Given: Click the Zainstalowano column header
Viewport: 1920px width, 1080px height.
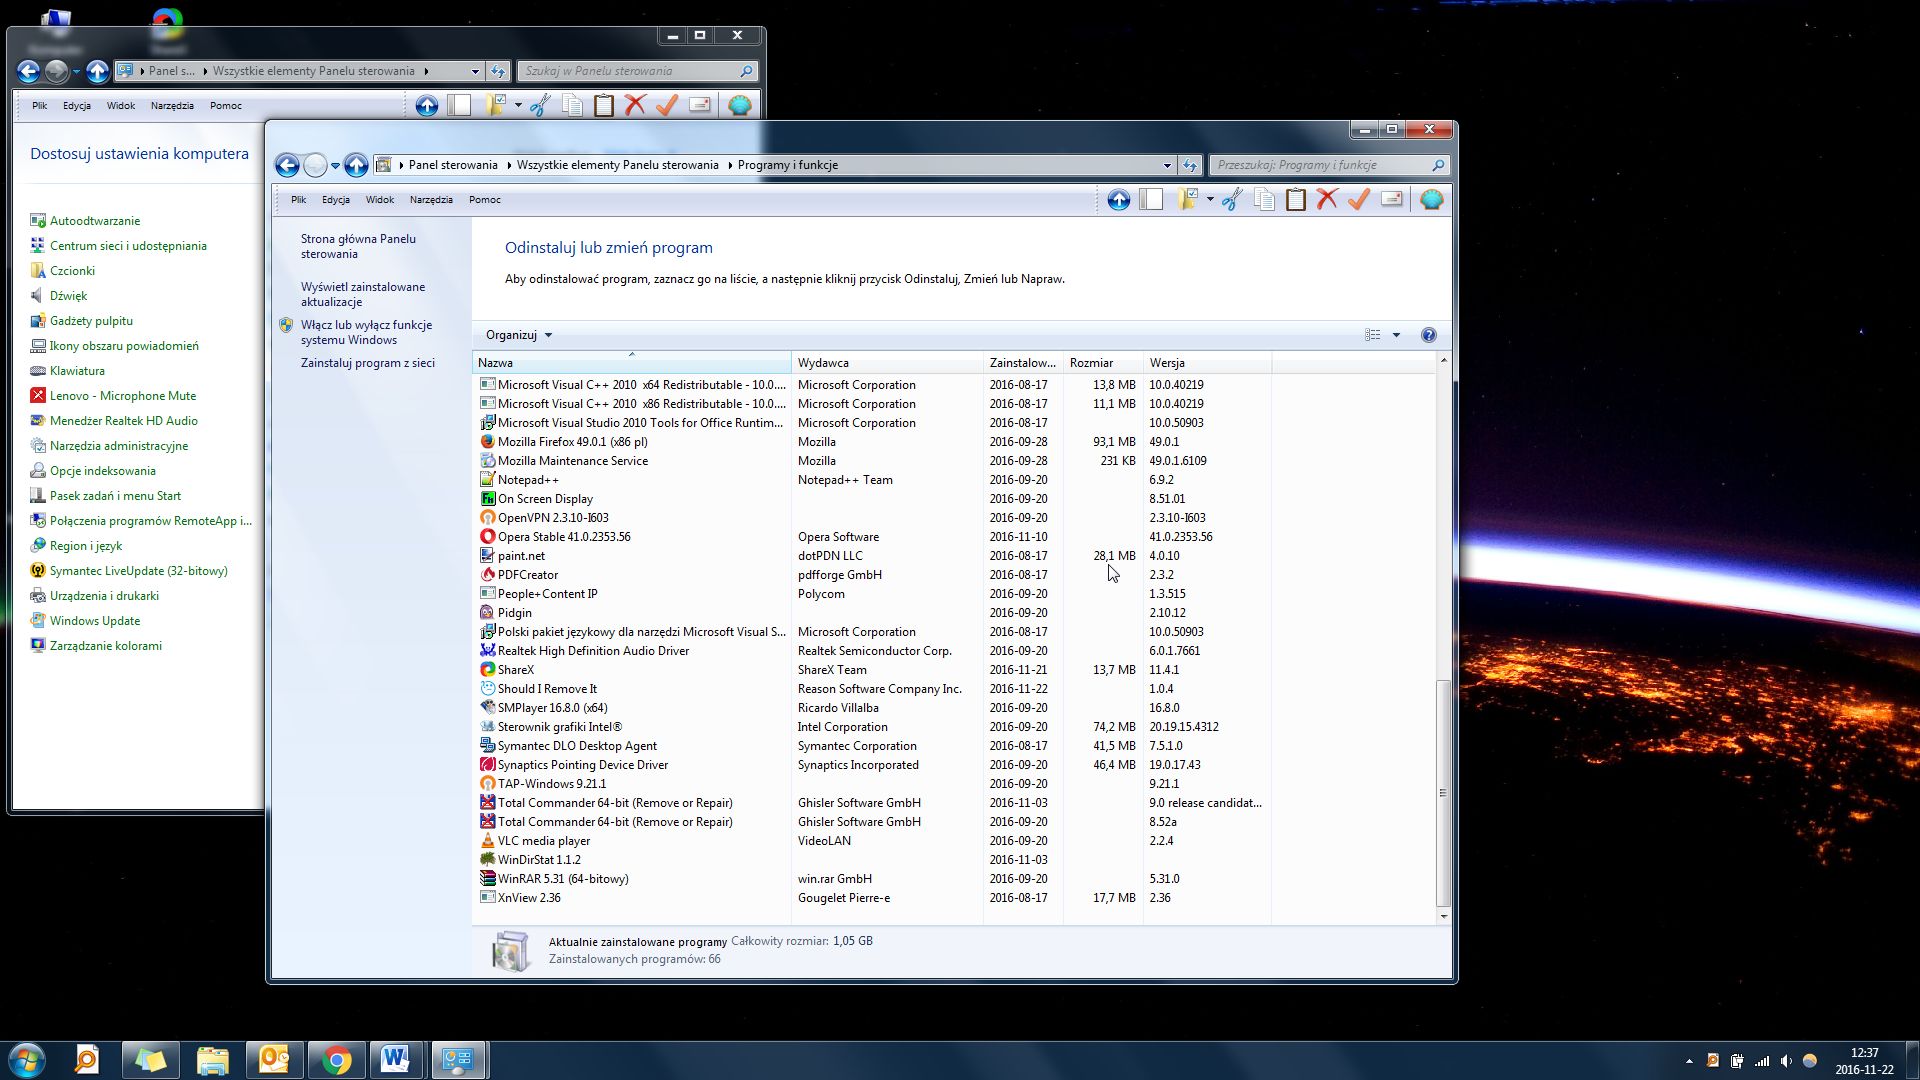Looking at the screenshot, I should click(1023, 363).
